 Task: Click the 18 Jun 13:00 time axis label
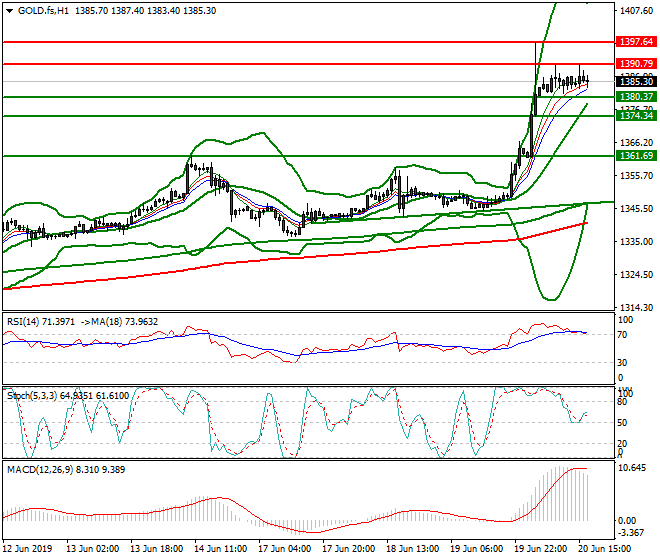point(412,549)
